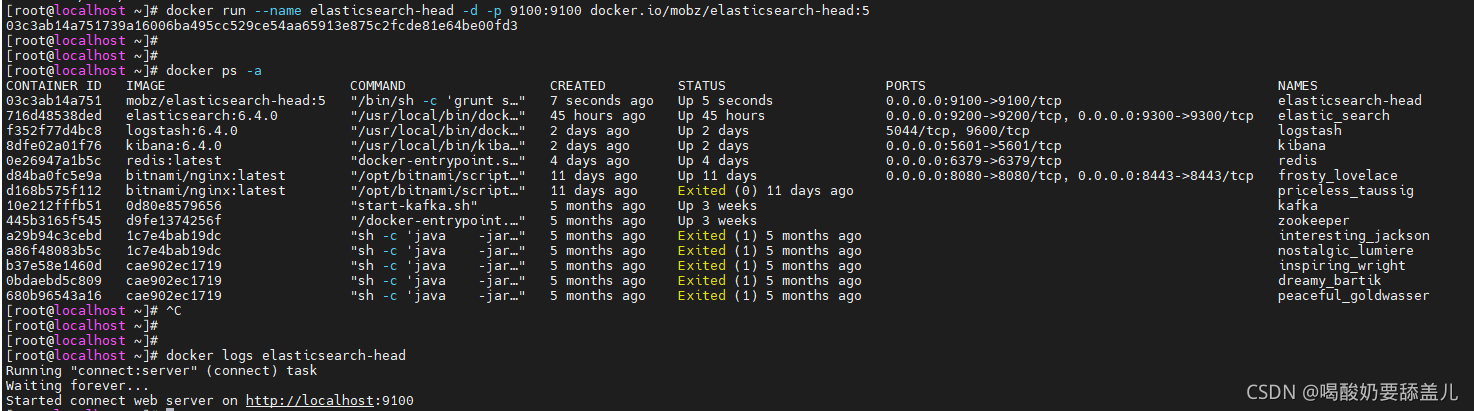Click port mapping 0.0.0.0:9100->9100/tcp
Image resolution: width=1474 pixels, height=411 pixels.
(974, 101)
